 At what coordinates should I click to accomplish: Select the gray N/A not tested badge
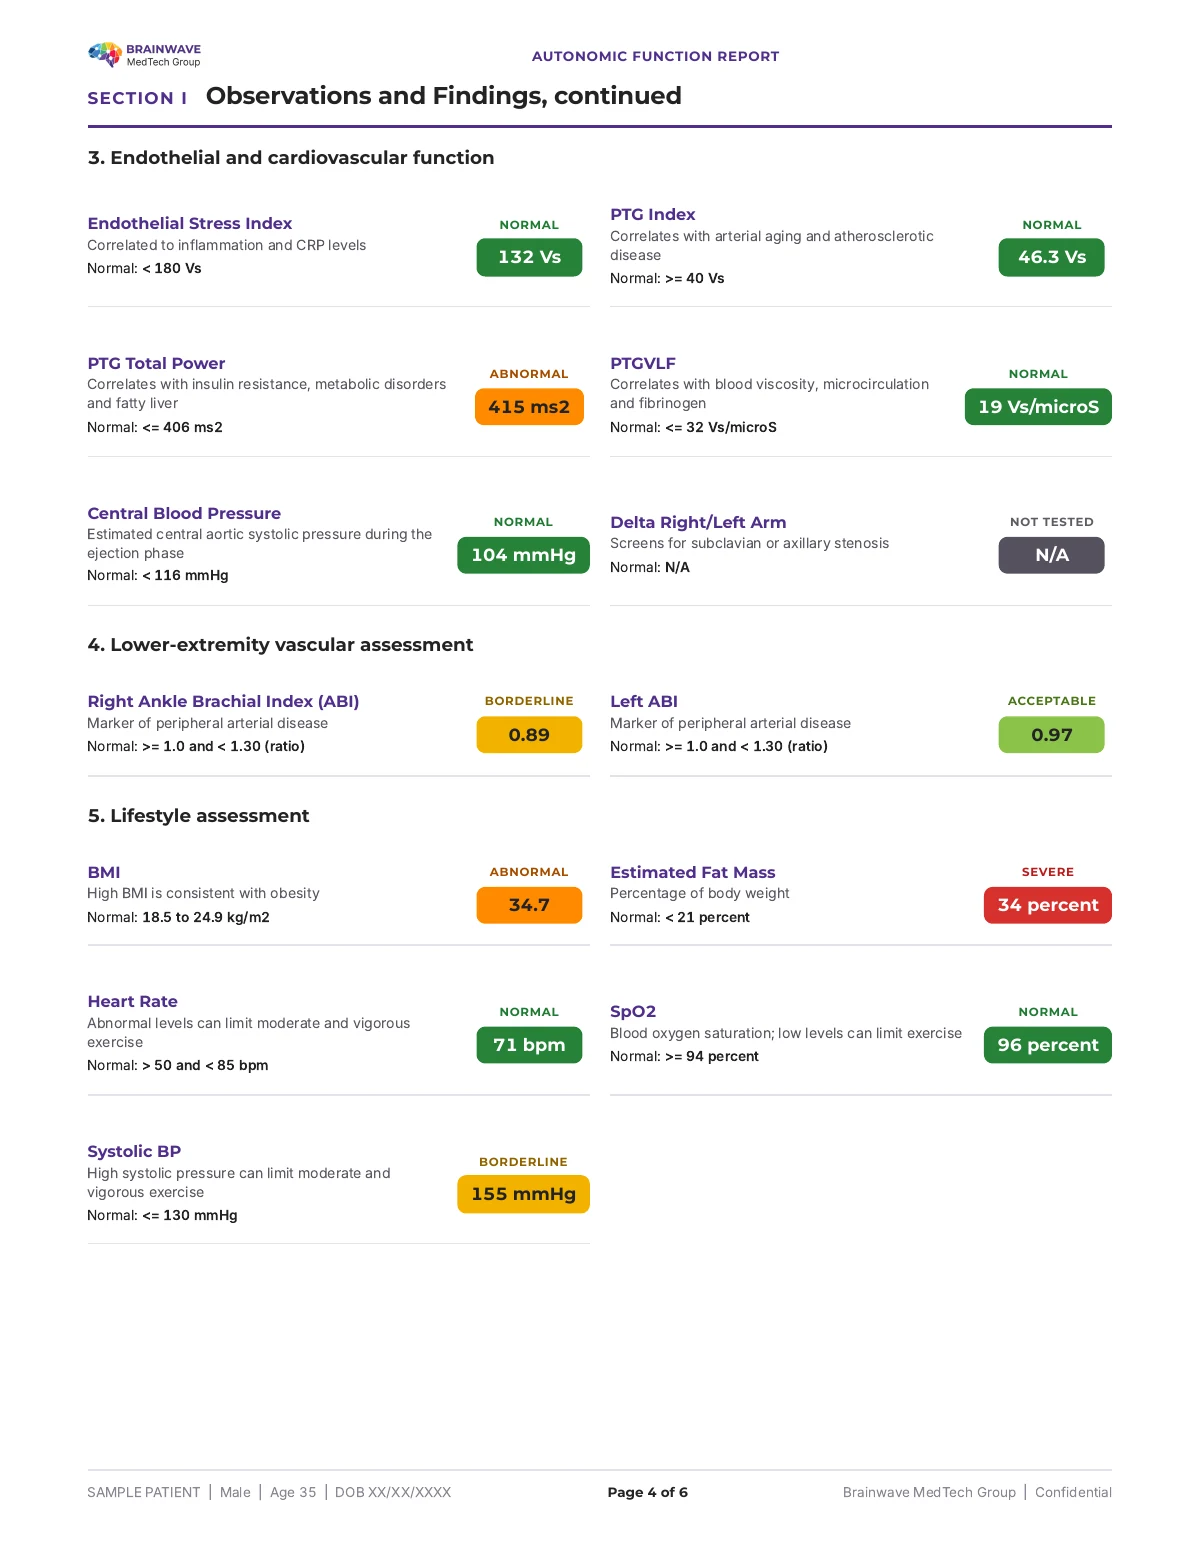click(x=1051, y=555)
